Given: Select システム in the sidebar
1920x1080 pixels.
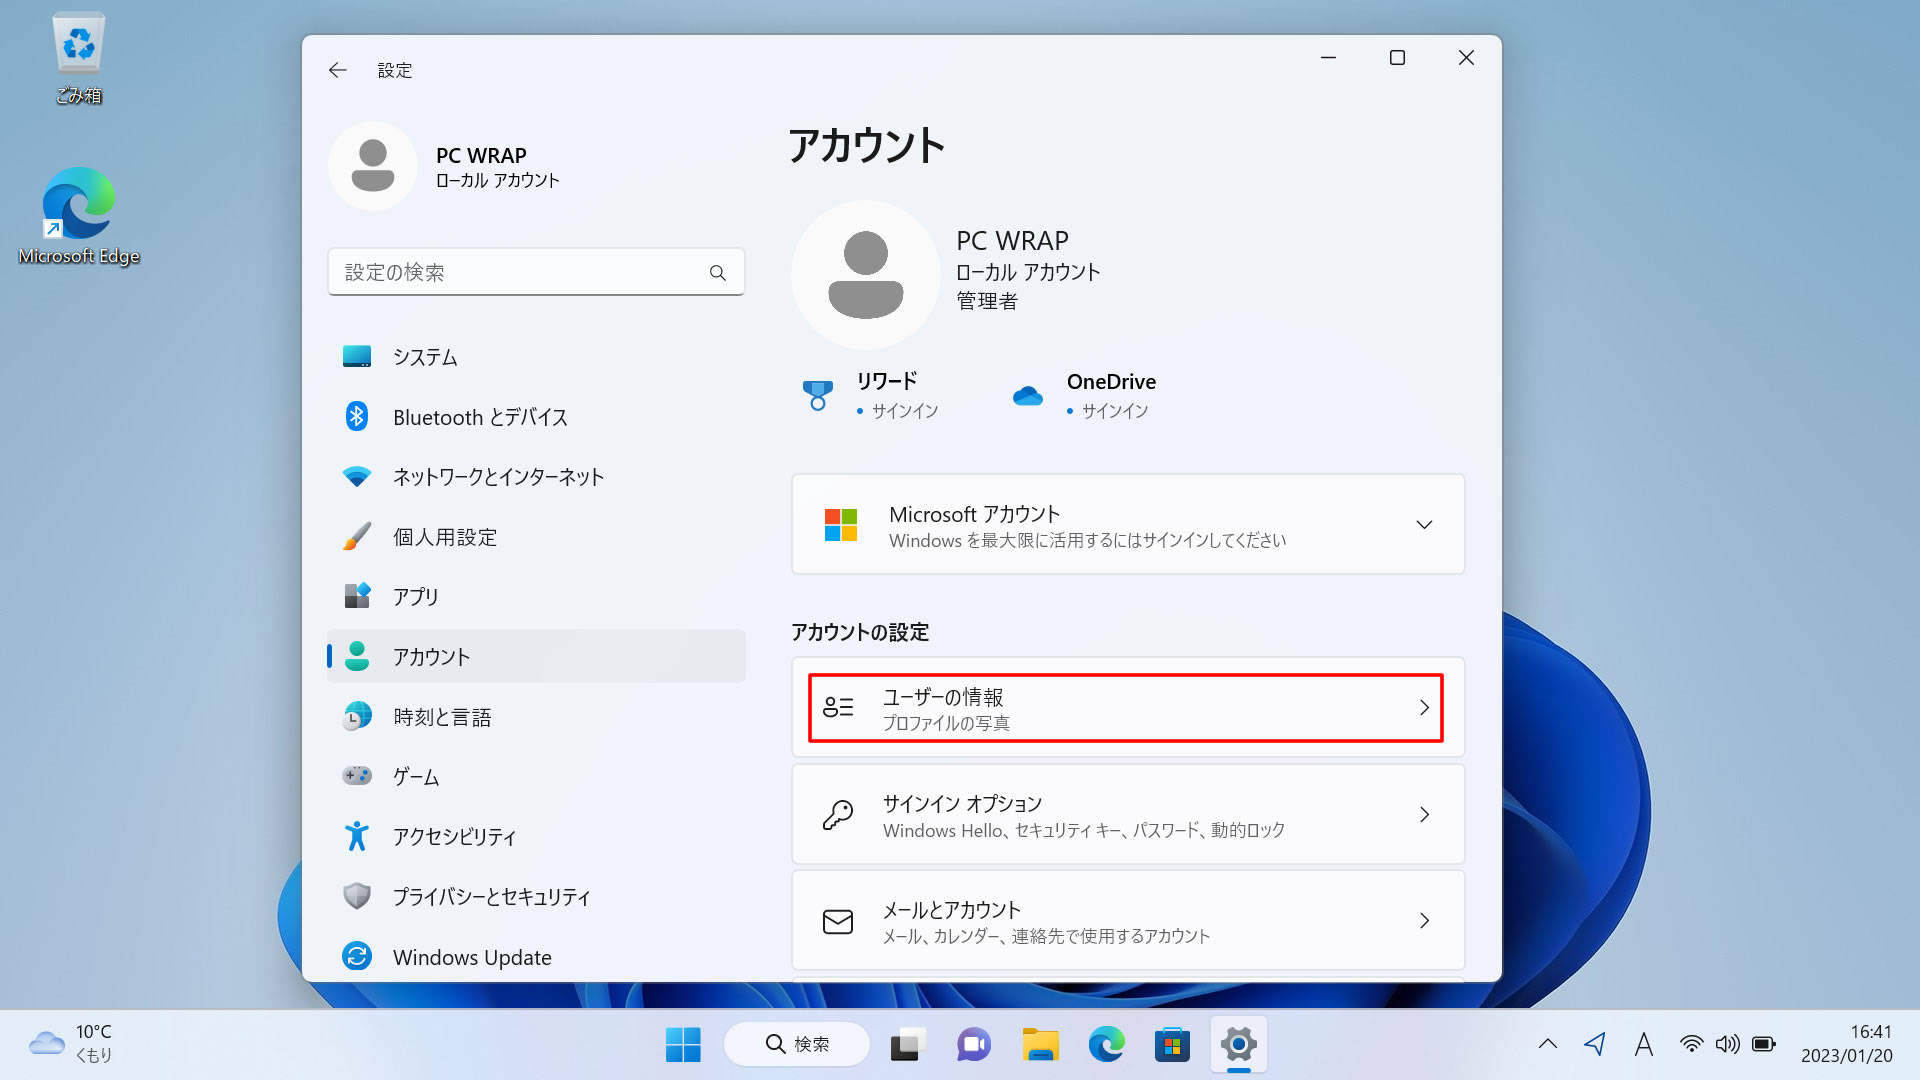Looking at the screenshot, I should tap(536, 357).
